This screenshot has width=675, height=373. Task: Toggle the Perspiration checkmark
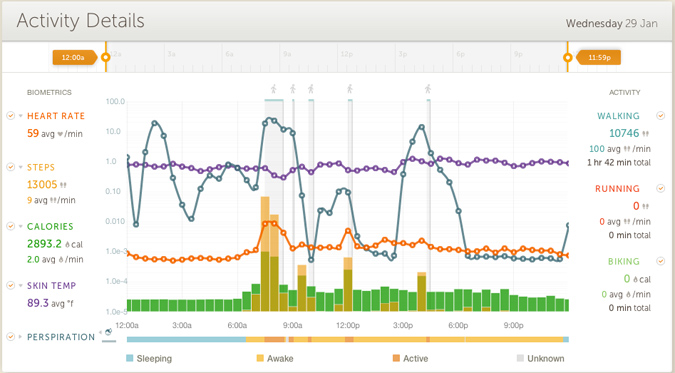(10, 336)
